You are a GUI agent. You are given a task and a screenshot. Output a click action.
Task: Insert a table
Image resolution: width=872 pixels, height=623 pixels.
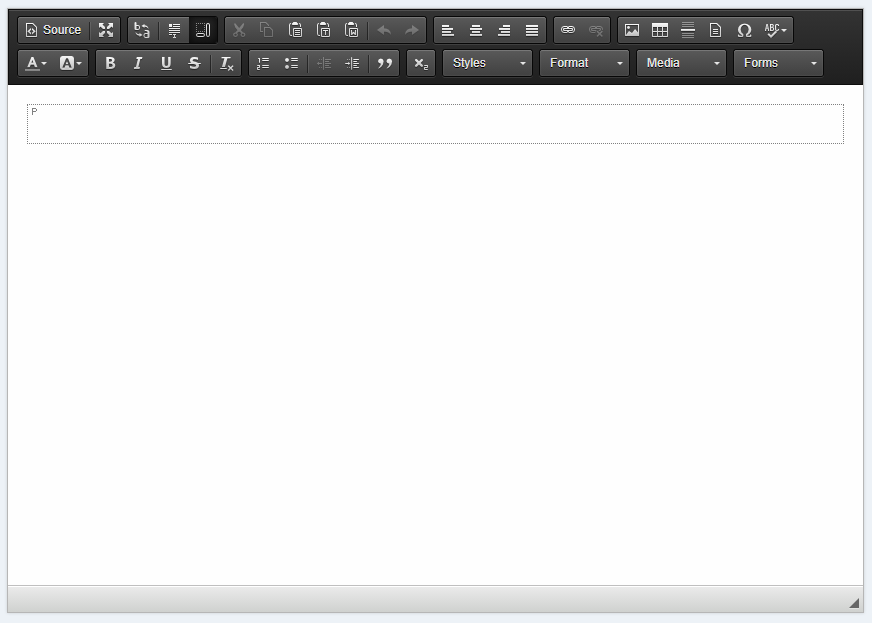tap(659, 29)
